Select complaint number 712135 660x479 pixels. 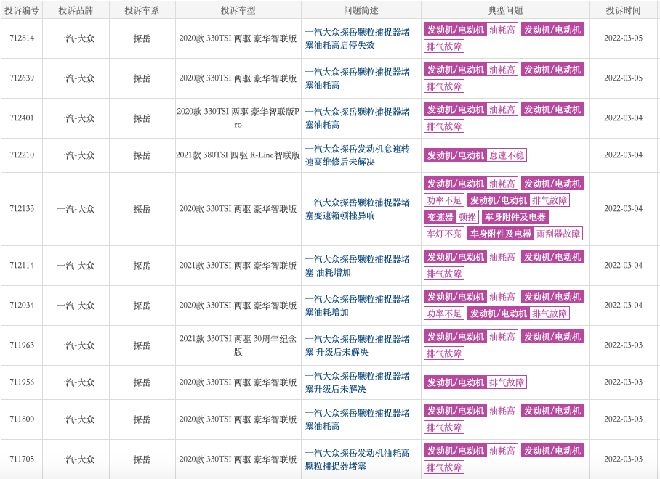[21, 209]
